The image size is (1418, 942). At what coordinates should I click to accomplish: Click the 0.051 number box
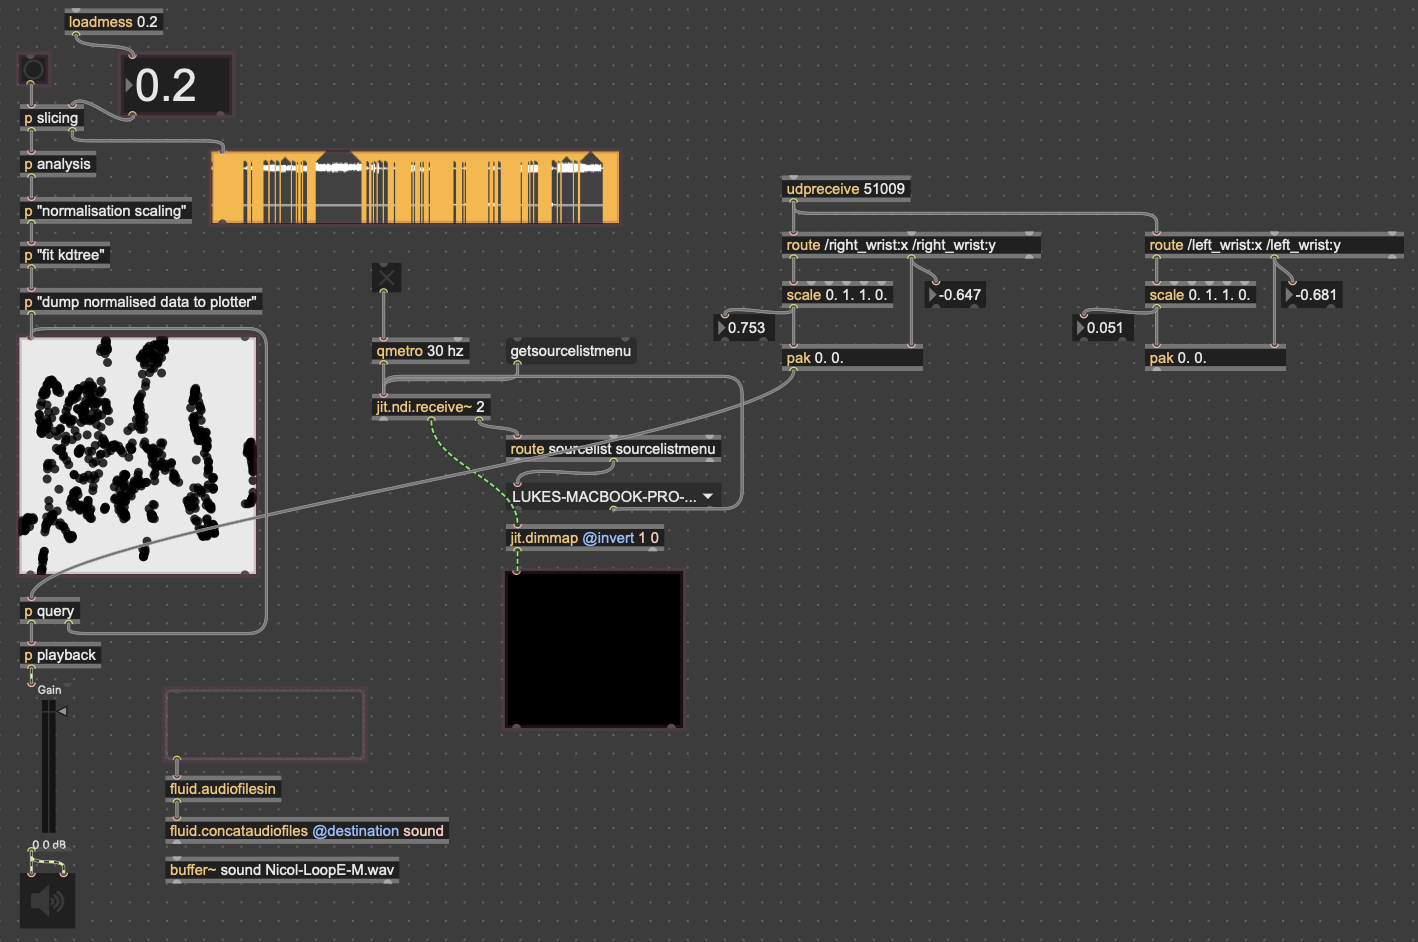[1104, 328]
